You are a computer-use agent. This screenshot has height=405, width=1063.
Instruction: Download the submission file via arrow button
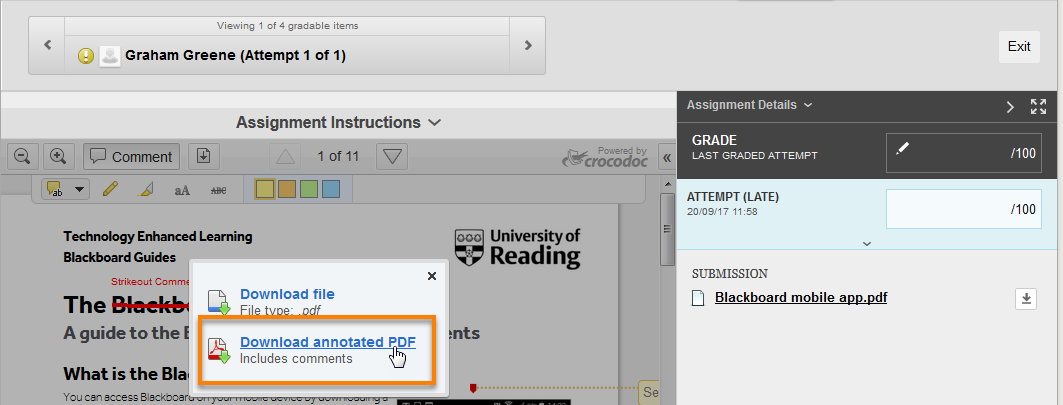coord(1026,298)
